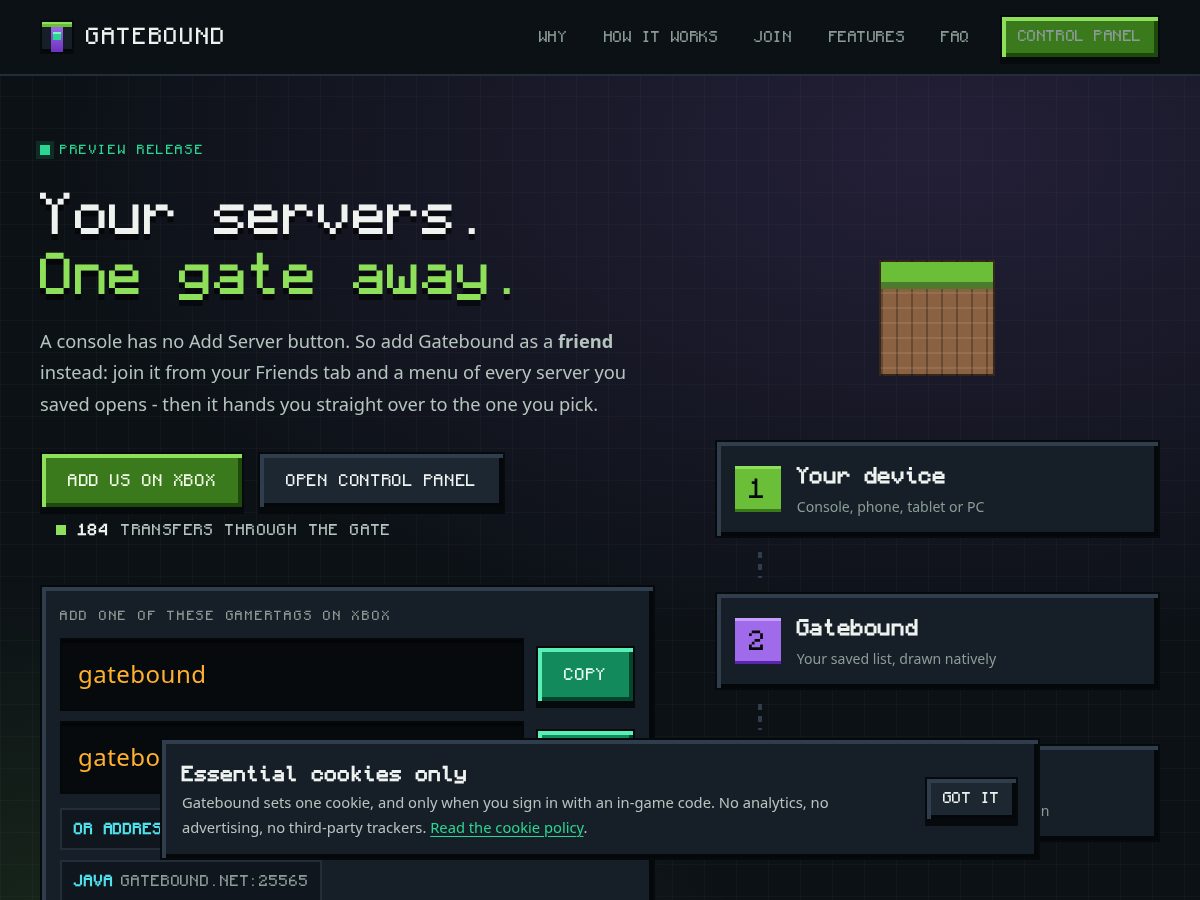The image size is (1200, 900).
Task: Click the grass block image
Action: [937, 318]
